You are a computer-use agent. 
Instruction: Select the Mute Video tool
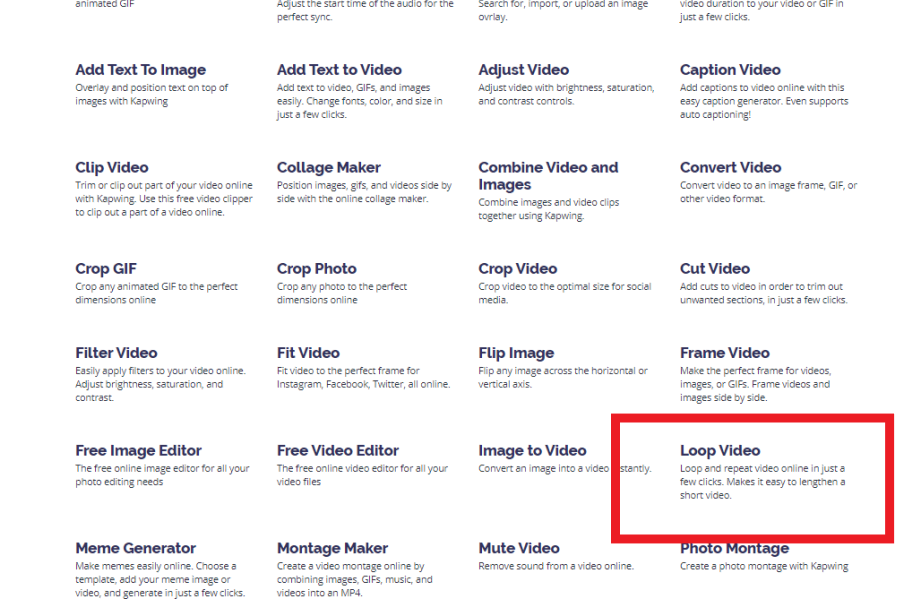click(519, 547)
